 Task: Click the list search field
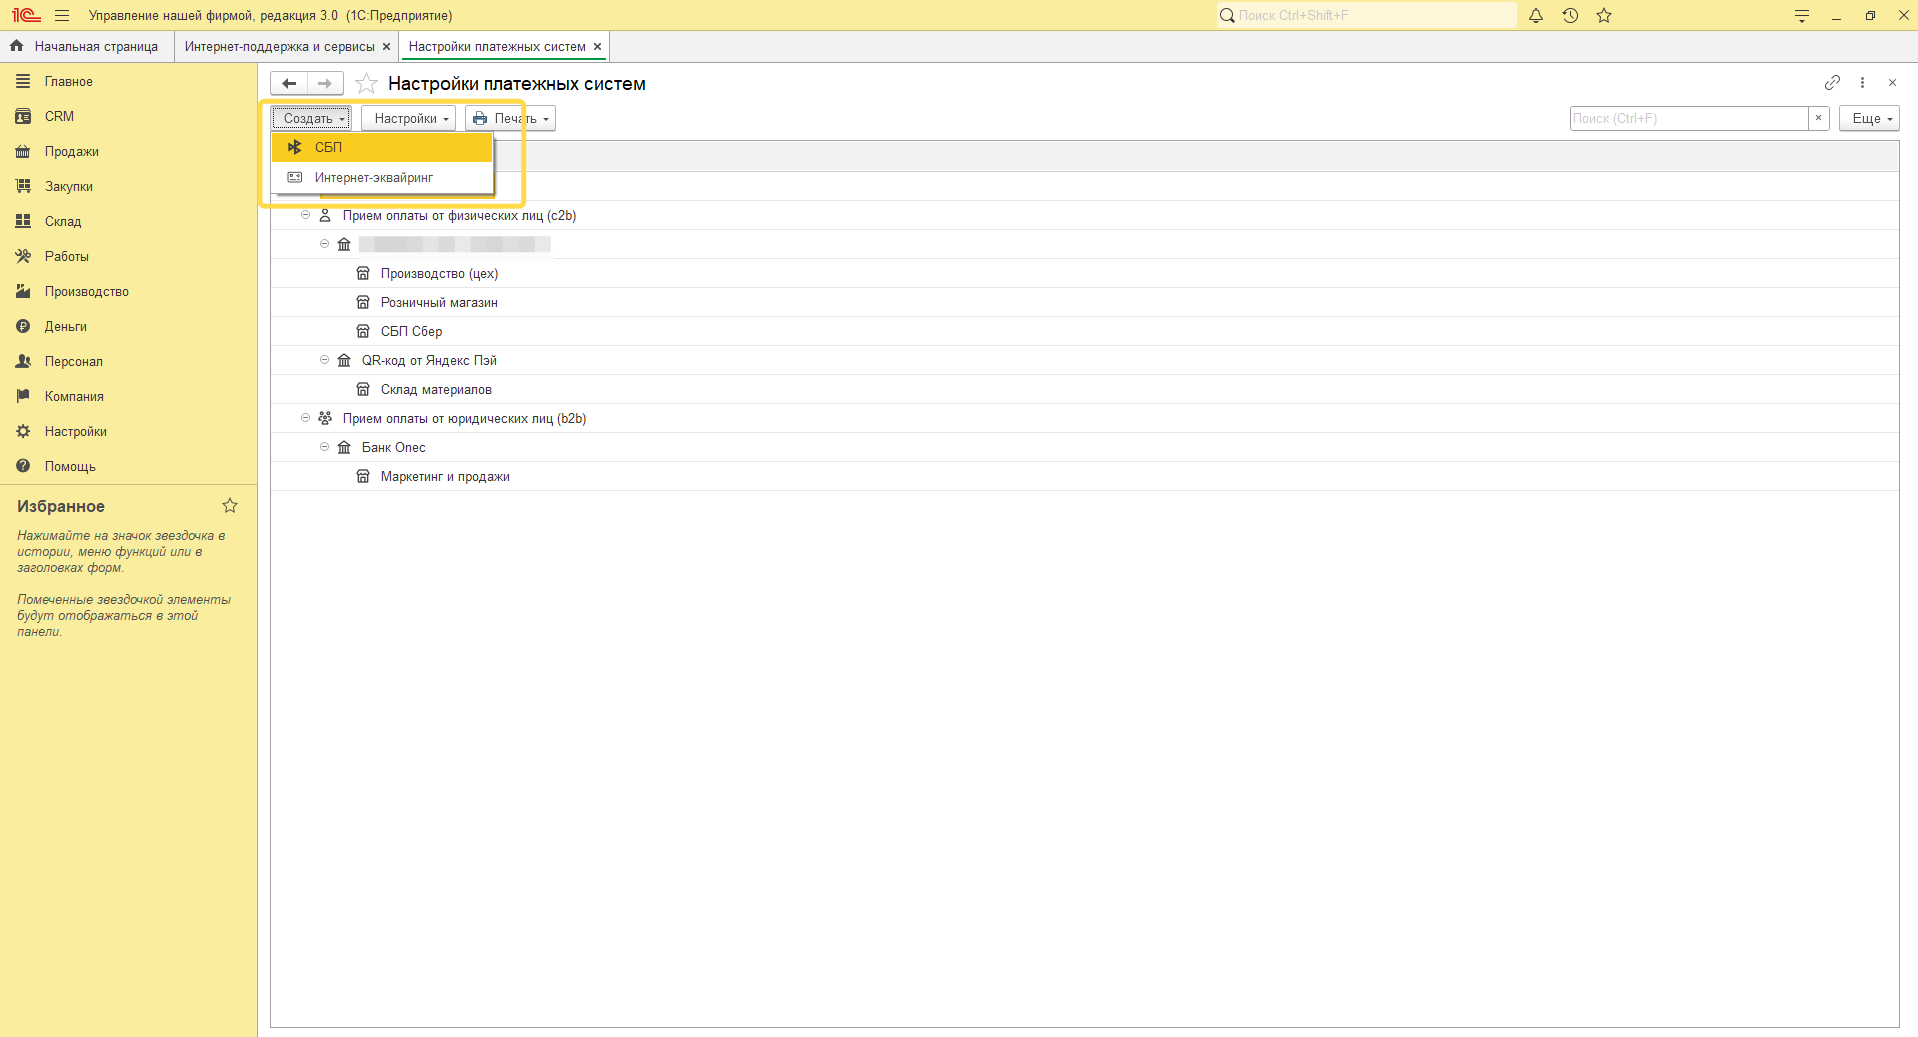point(1688,119)
